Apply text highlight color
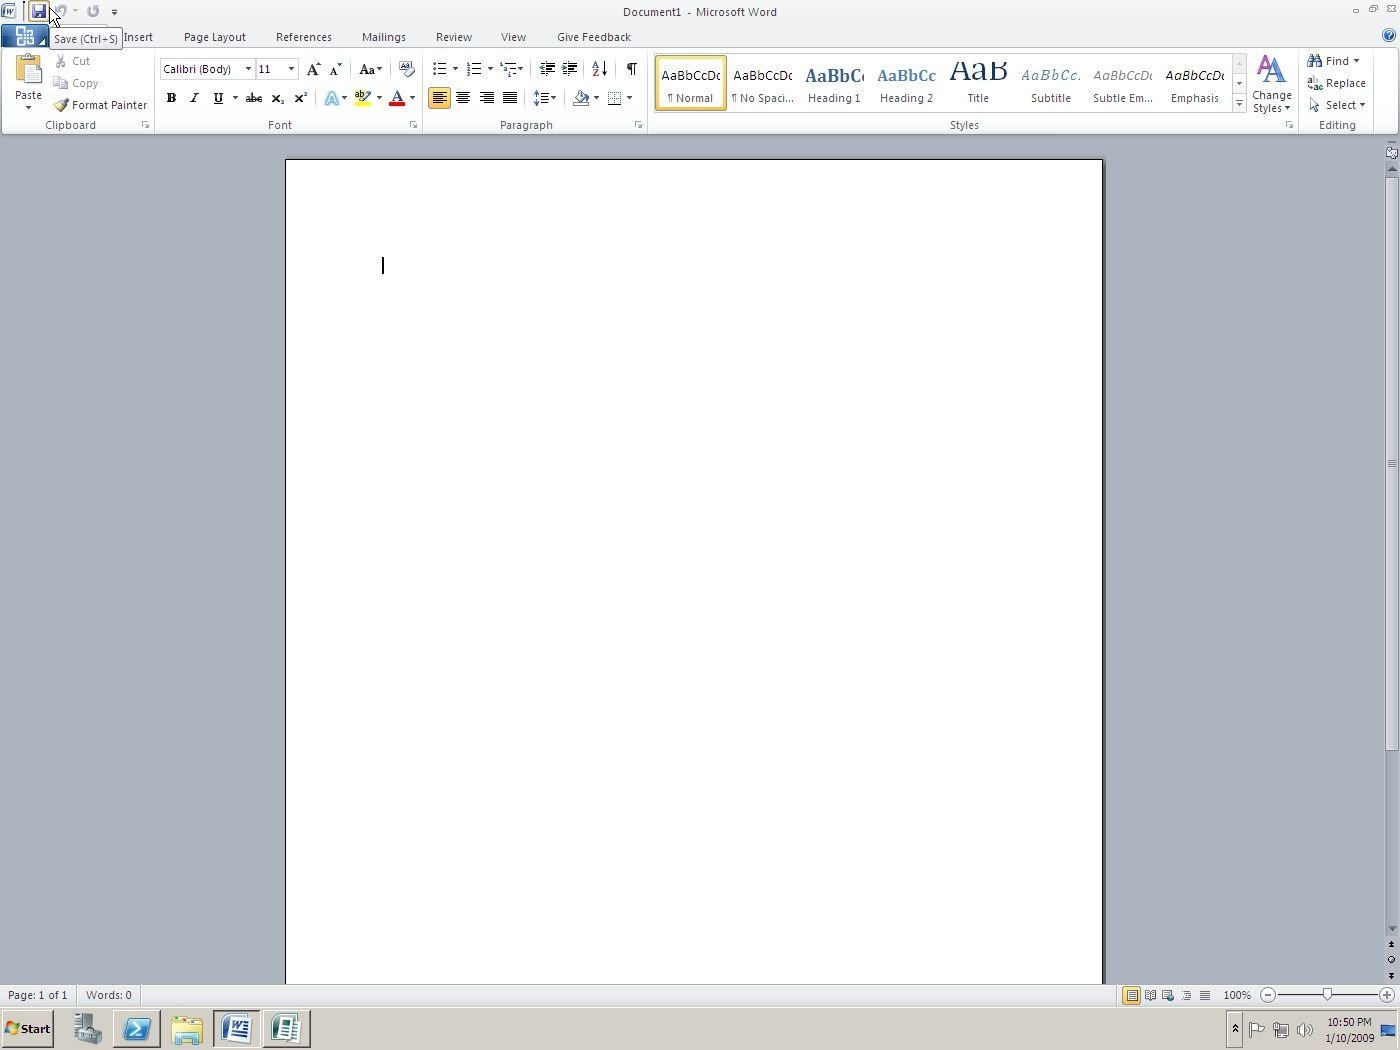 (x=362, y=97)
